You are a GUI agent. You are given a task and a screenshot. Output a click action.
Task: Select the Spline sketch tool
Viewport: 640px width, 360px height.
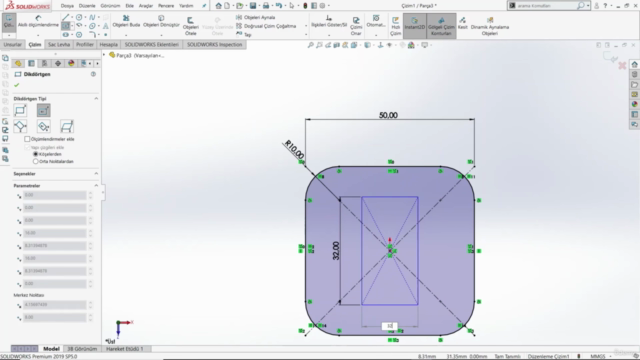[x=92, y=17]
